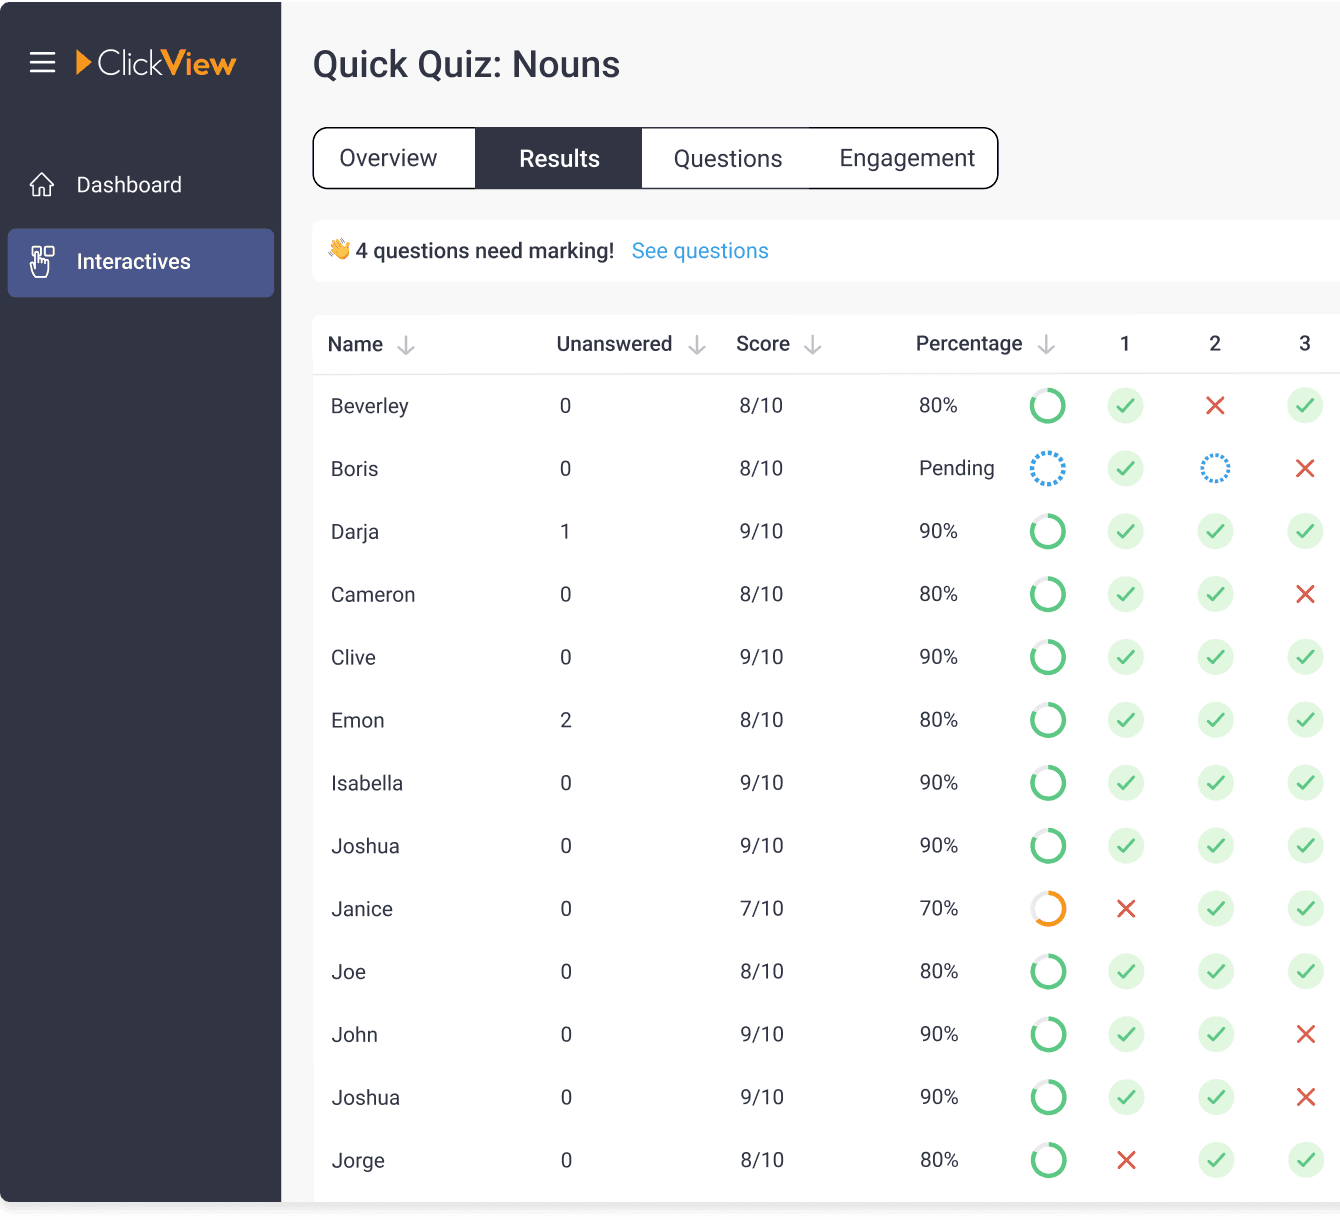The height and width of the screenshot is (1220, 1340).
Task: Sort by Unanswered column arrow
Action: coord(697,345)
